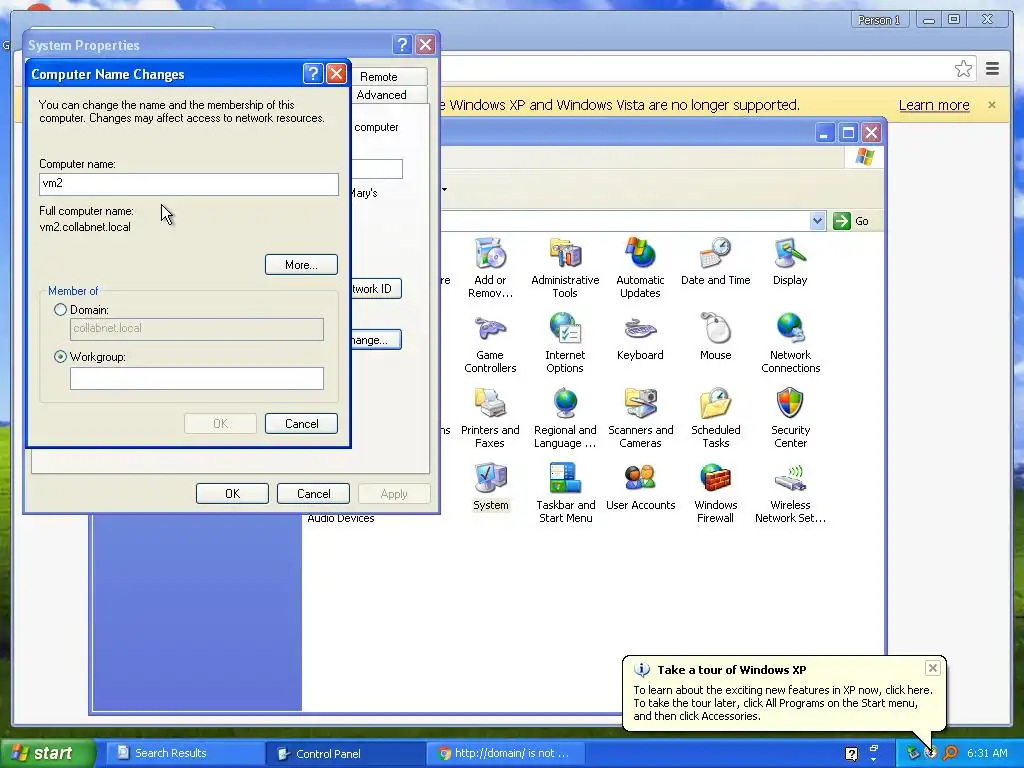Open Windows Firewall icon
Viewport: 1024px width, 768px height.
click(x=715, y=493)
